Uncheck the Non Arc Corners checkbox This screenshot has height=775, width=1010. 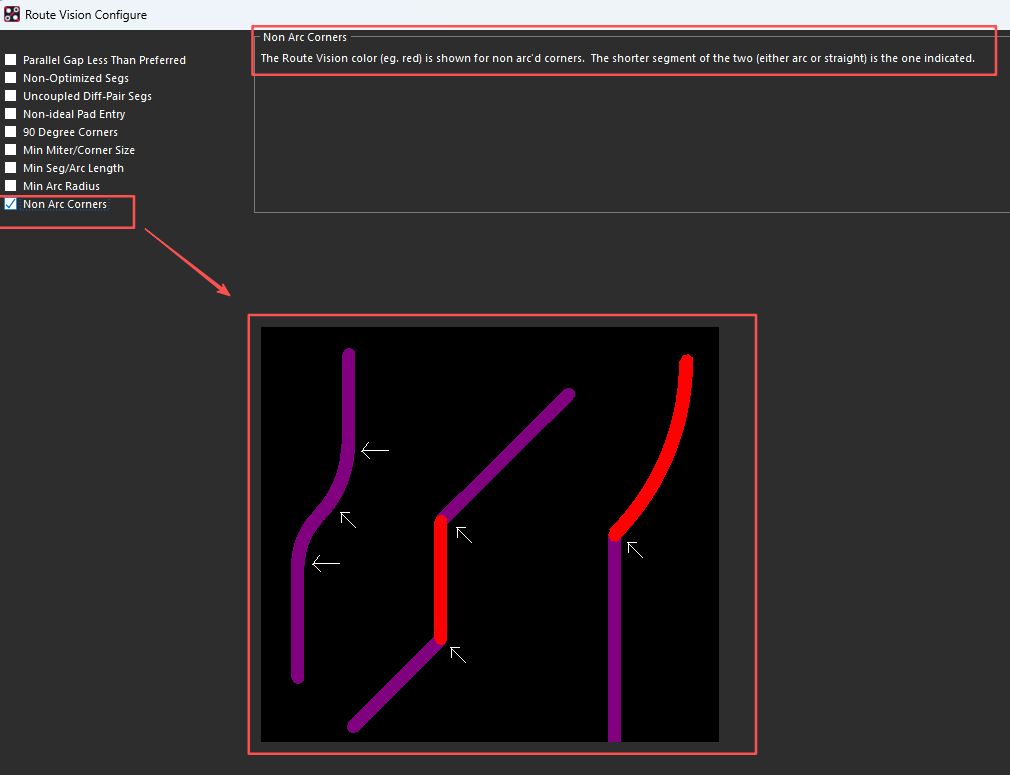point(11,204)
